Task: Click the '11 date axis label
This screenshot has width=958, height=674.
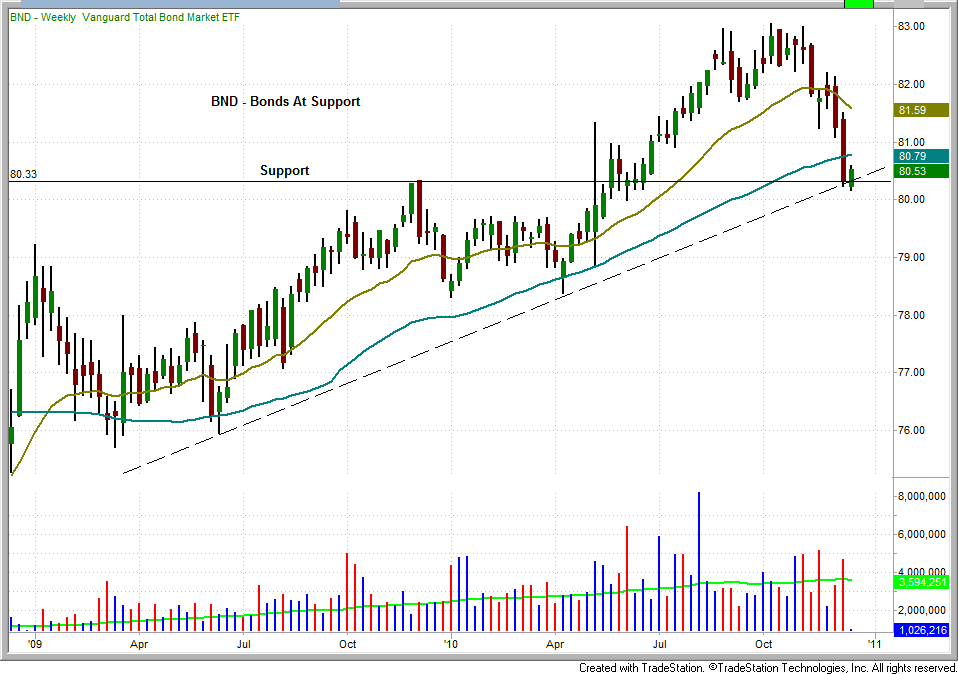Action: 876,643
